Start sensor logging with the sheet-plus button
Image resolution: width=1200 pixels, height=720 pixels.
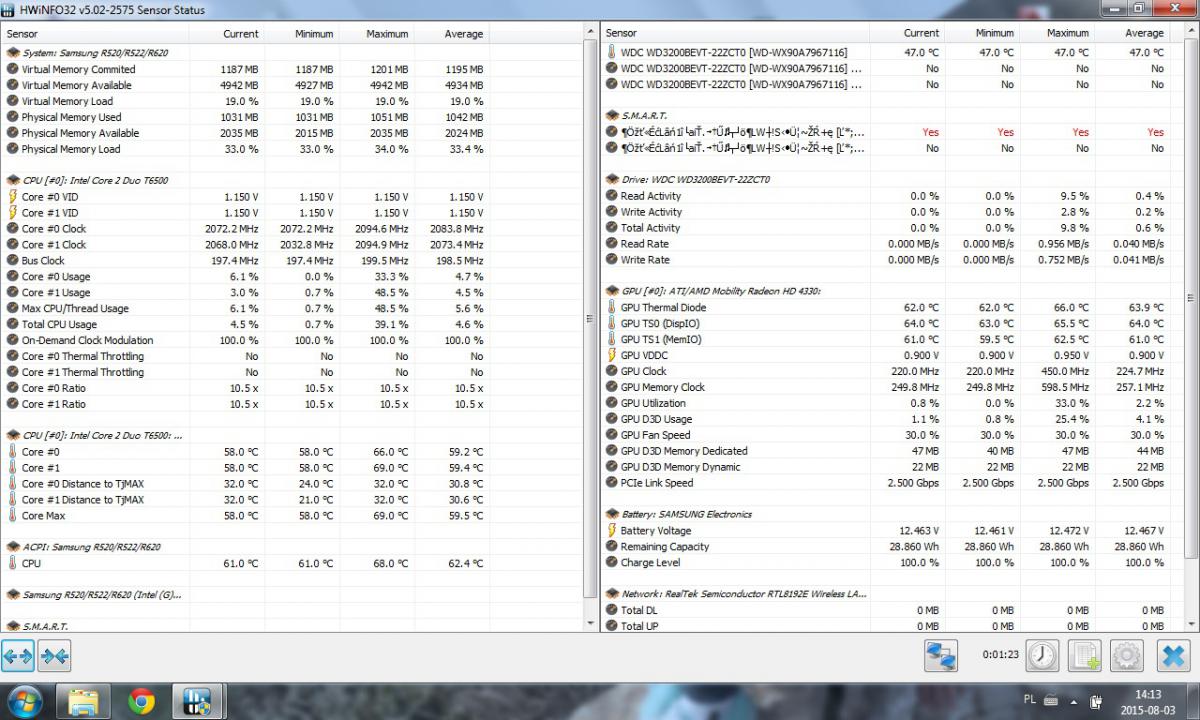[x=1084, y=656]
